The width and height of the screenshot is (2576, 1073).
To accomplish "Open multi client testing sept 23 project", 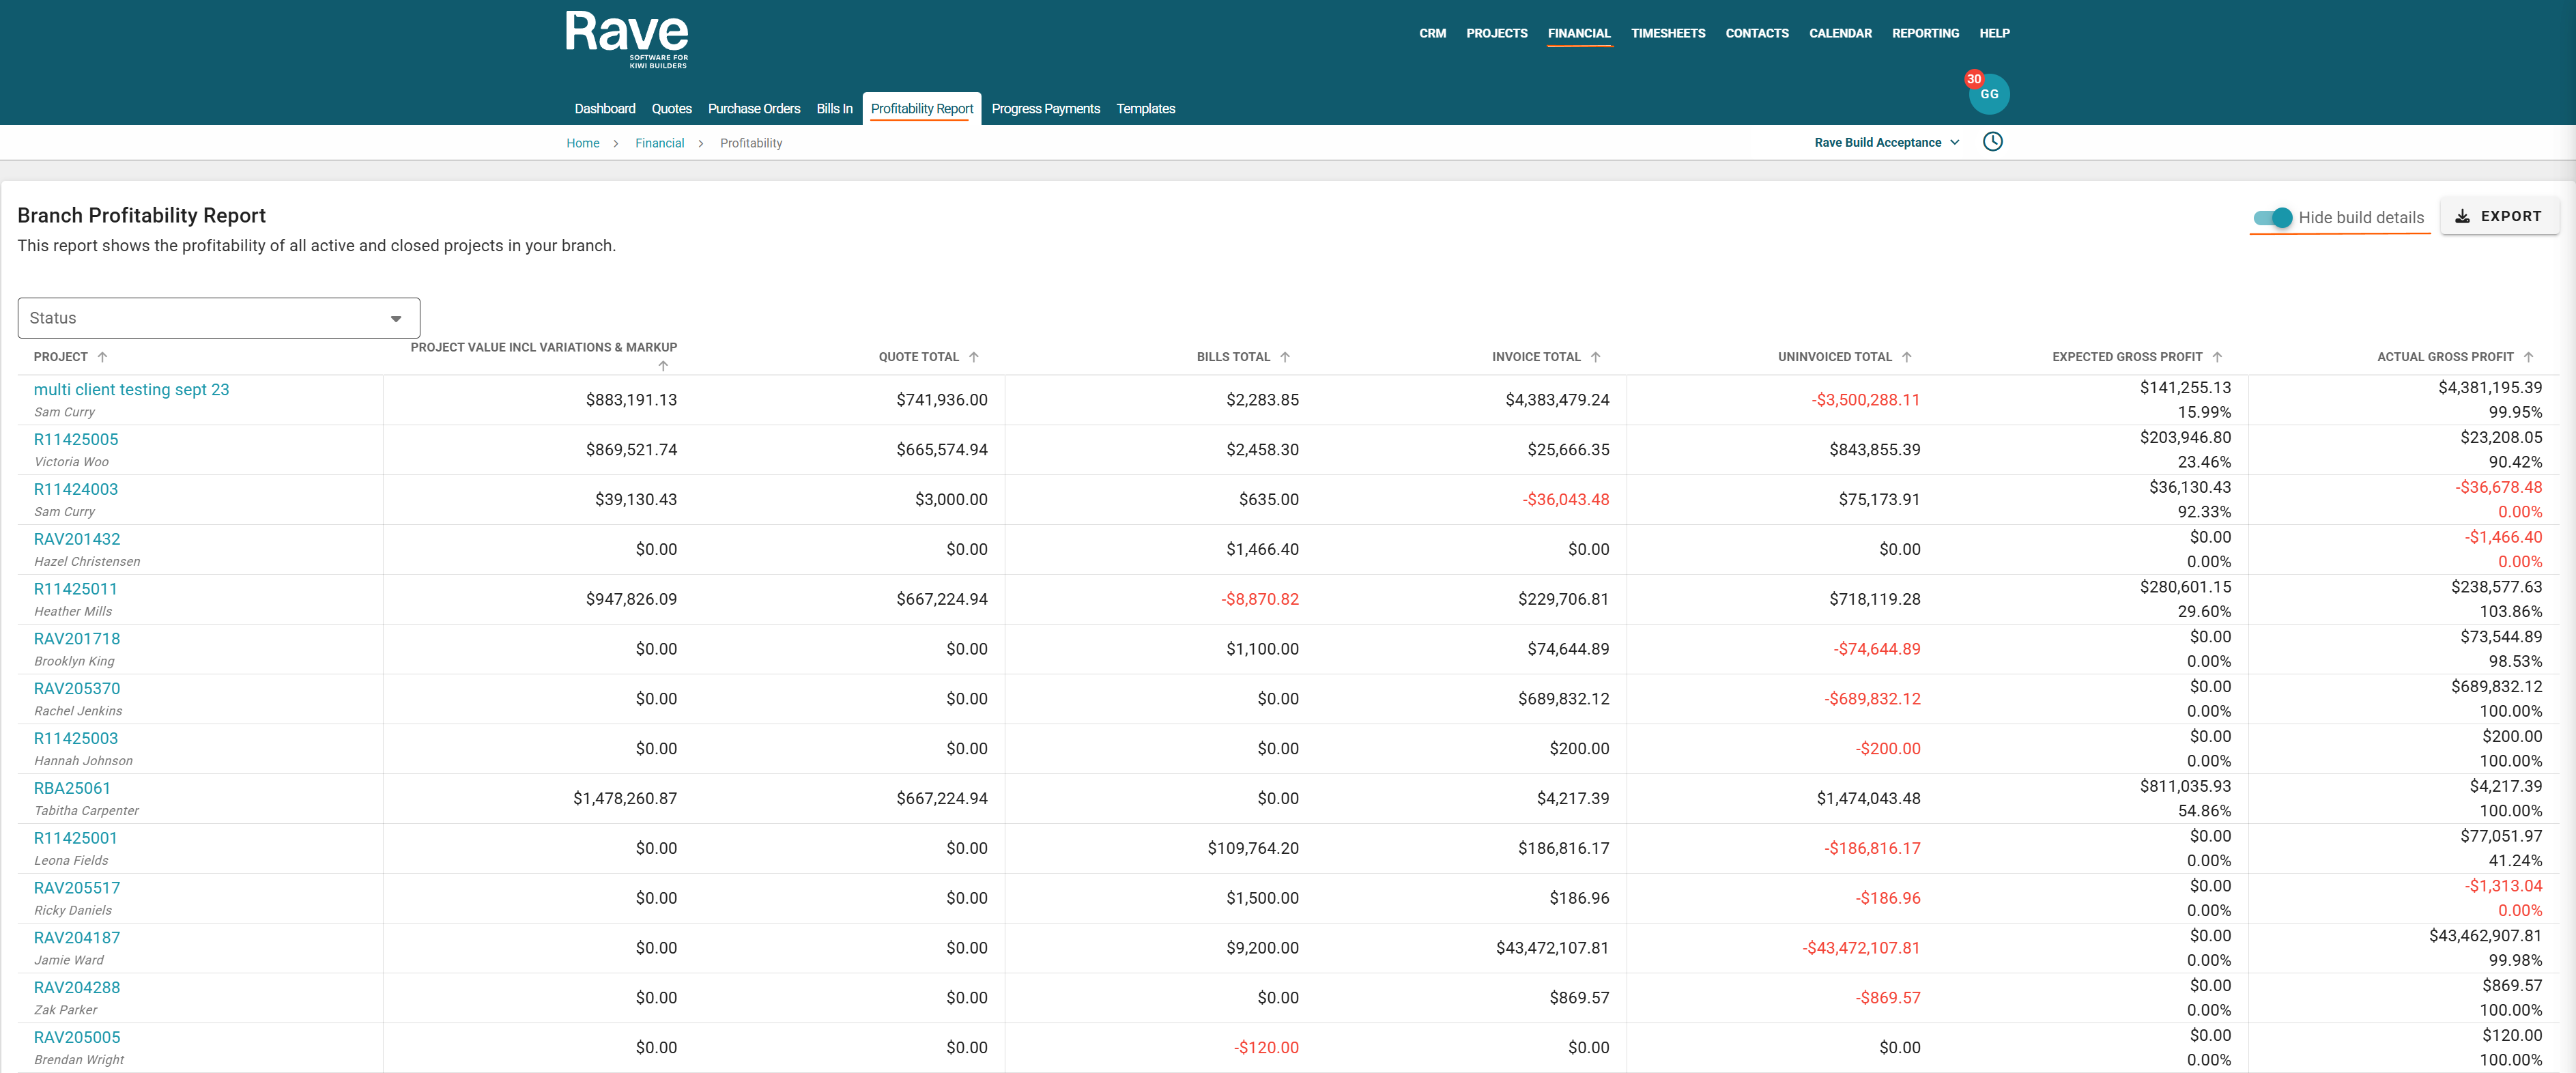I will pyautogui.click(x=131, y=389).
